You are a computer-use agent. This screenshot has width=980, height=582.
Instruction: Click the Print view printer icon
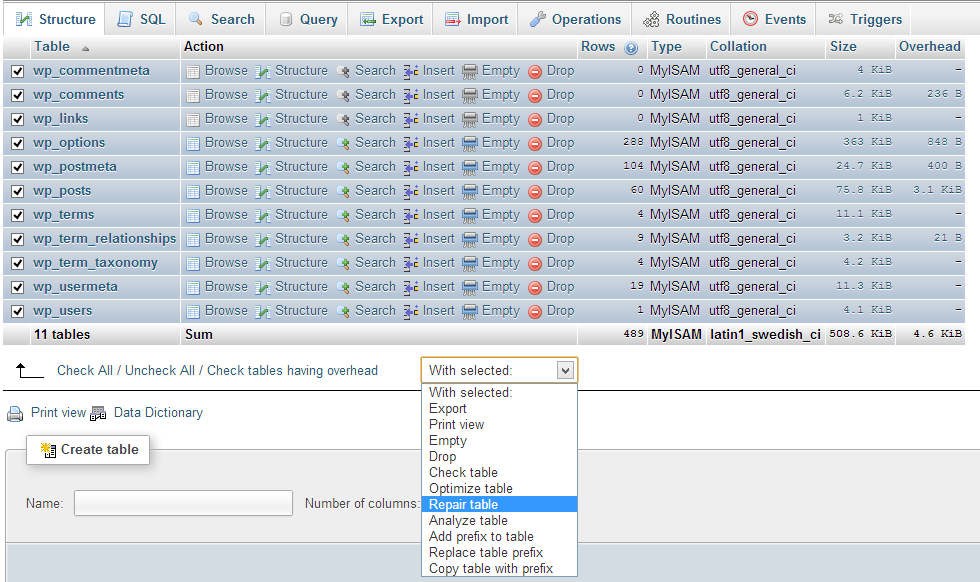tap(15, 413)
